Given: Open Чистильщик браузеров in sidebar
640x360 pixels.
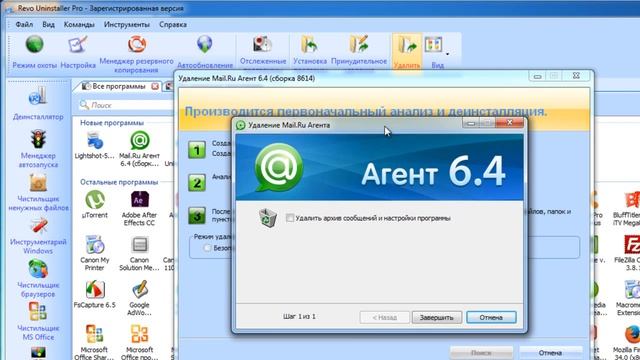Looking at the screenshot, I should point(38,279).
